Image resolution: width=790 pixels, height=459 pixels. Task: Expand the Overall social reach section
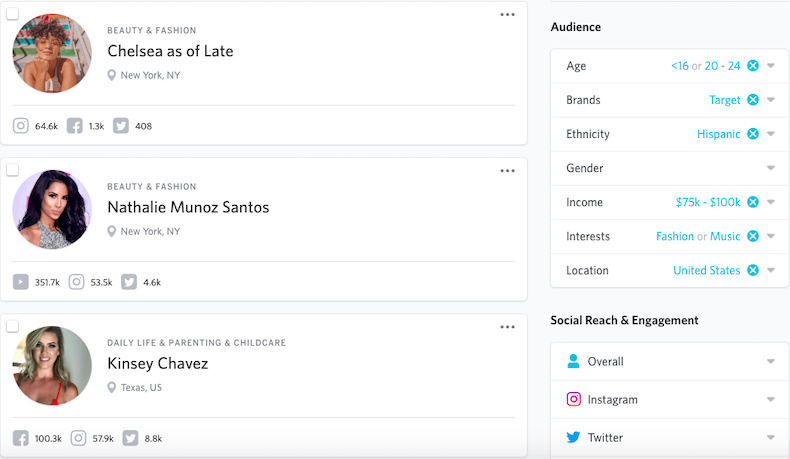coord(771,362)
